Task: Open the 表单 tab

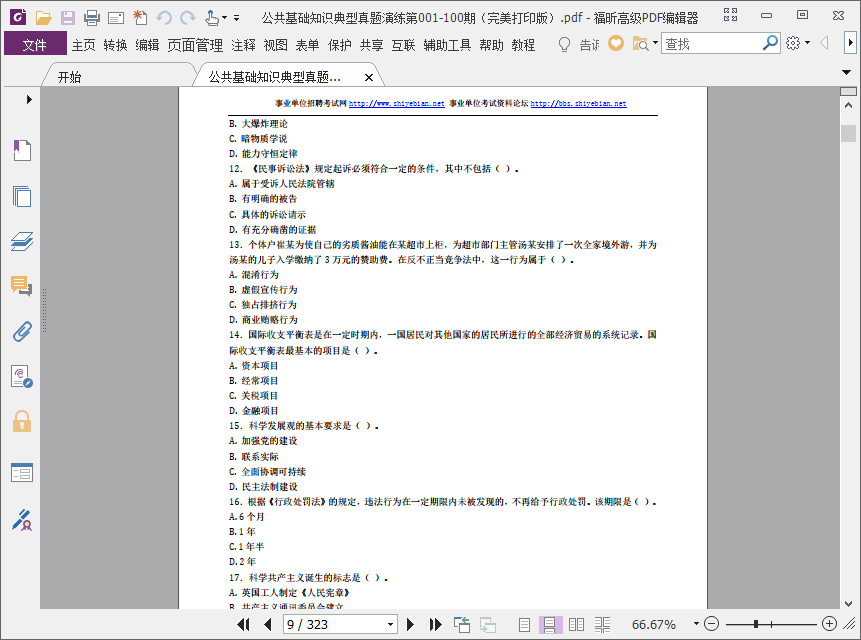Action: pyautogui.click(x=307, y=45)
